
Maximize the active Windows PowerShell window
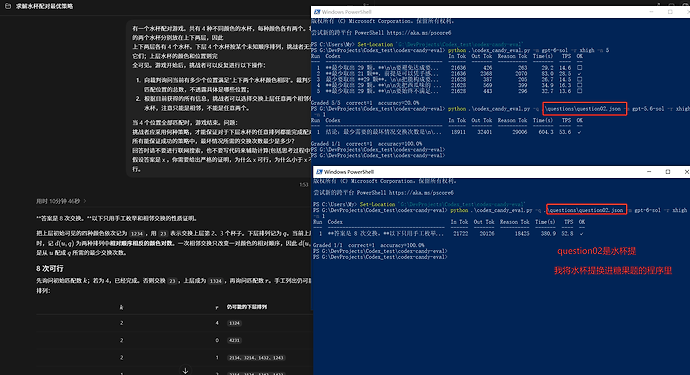[x=668, y=172]
